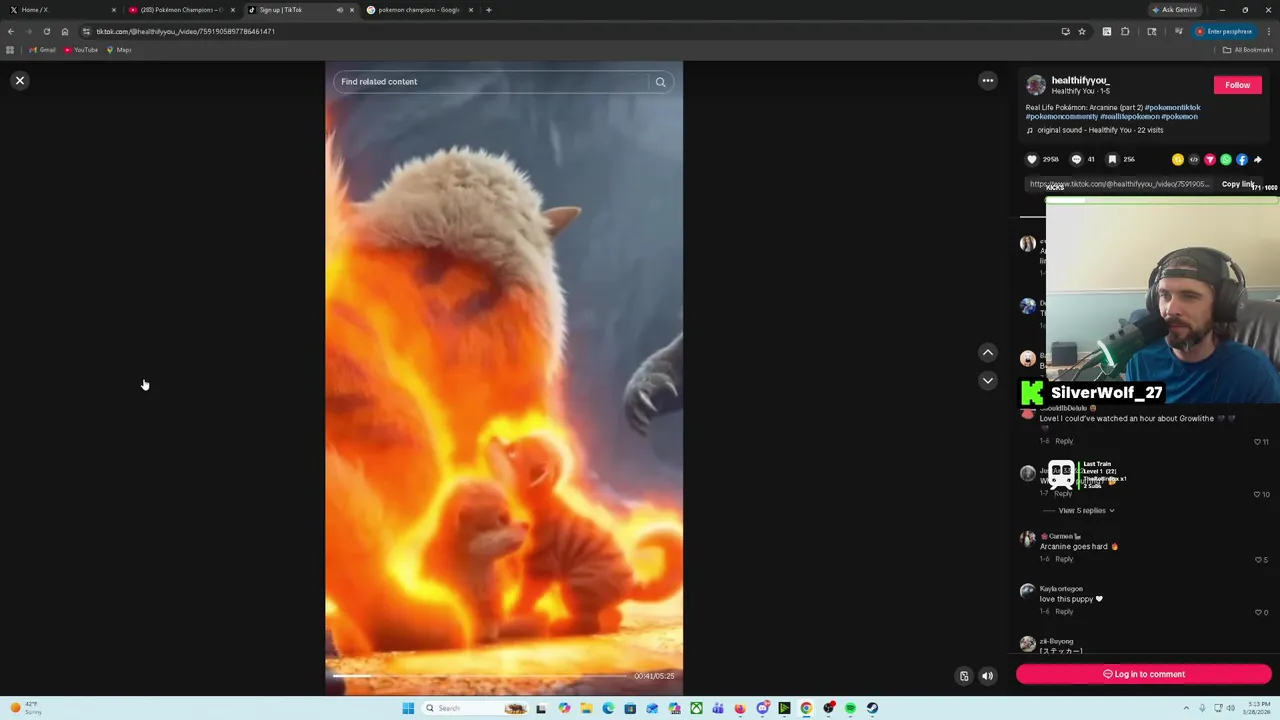Go to next video with down chevron
Viewport: 1280px width, 720px height.
tap(987, 380)
